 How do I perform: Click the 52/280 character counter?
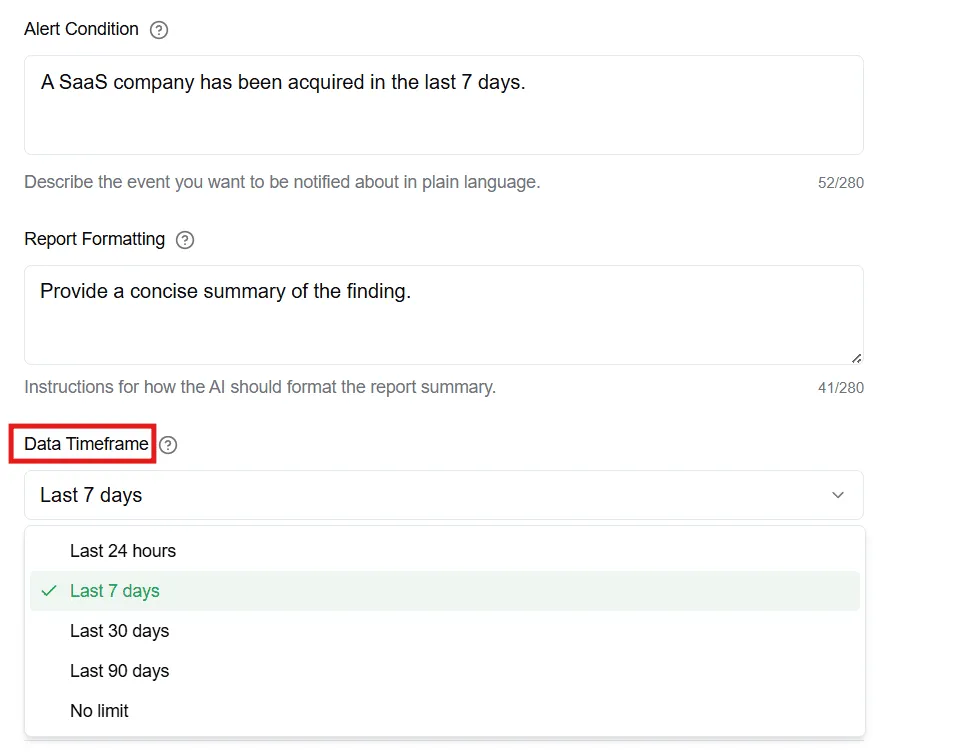[x=841, y=183]
